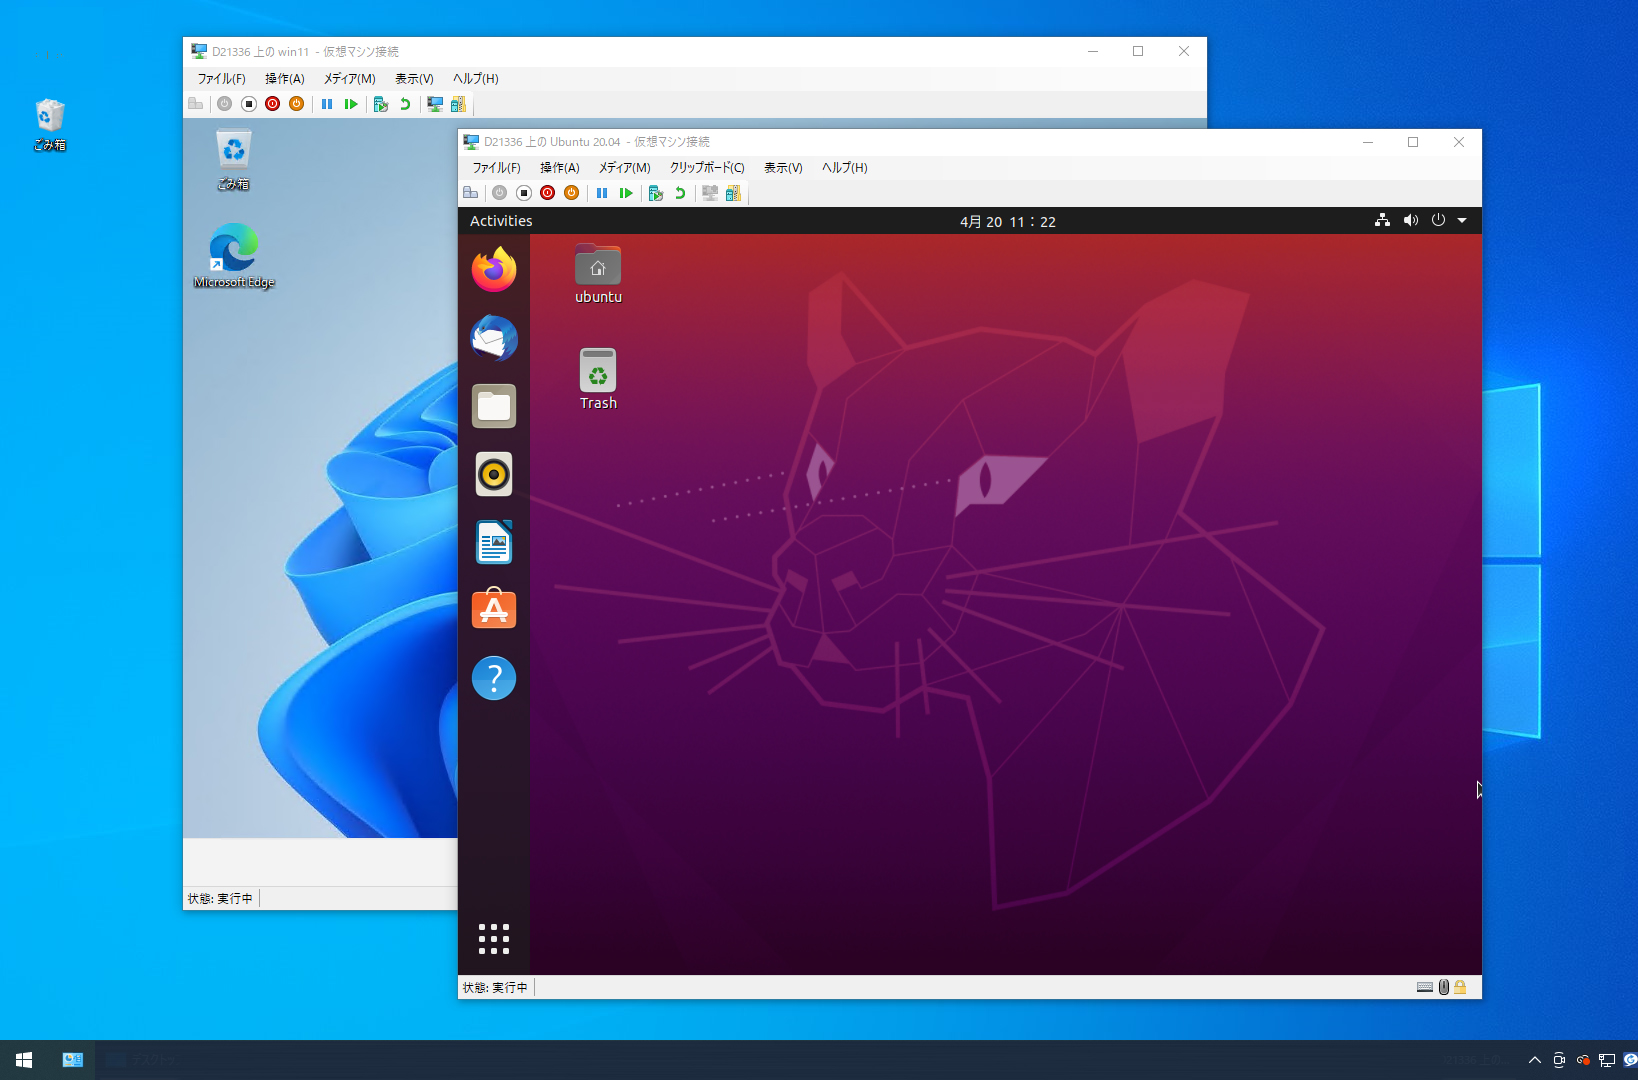Show hidden icons chevron in host system tray
The height and width of the screenshot is (1080, 1638).
[x=1535, y=1060]
